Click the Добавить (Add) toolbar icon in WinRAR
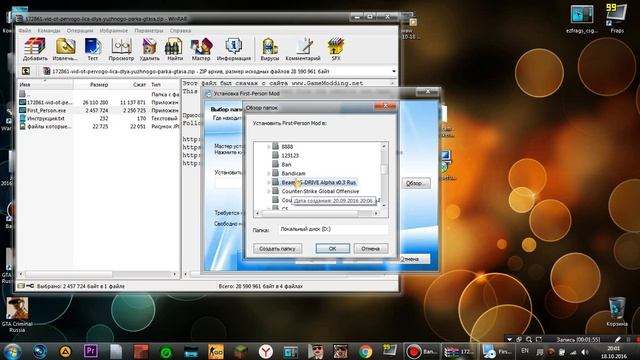The image size is (640, 360). click(x=35, y=49)
